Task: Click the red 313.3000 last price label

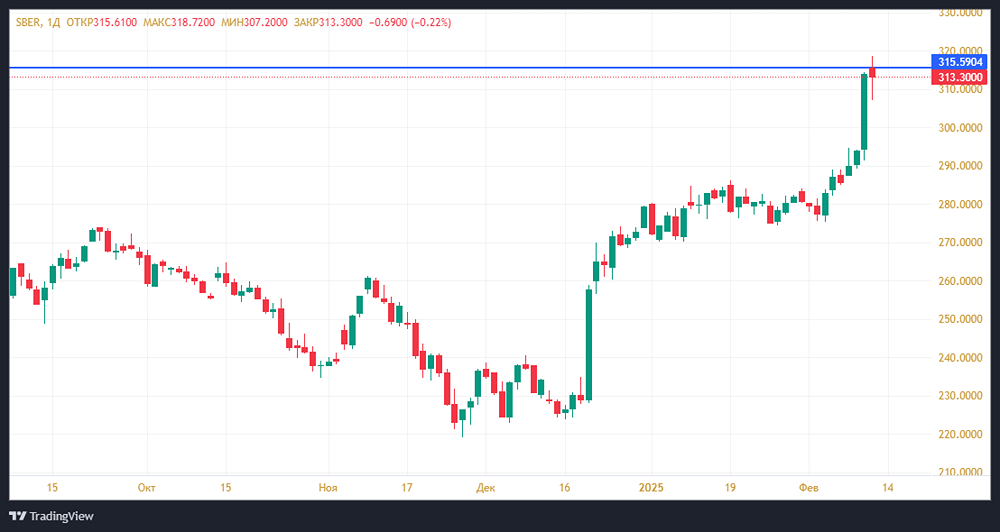Action: pyautogui.click(x=961, y=77)
